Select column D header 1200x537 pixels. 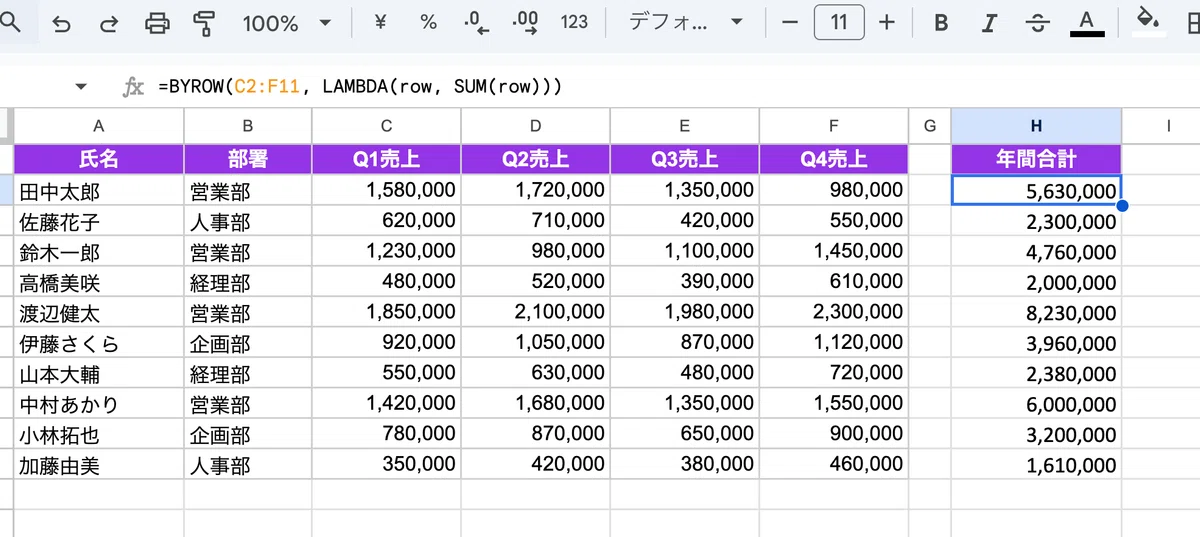click(535, 125)
